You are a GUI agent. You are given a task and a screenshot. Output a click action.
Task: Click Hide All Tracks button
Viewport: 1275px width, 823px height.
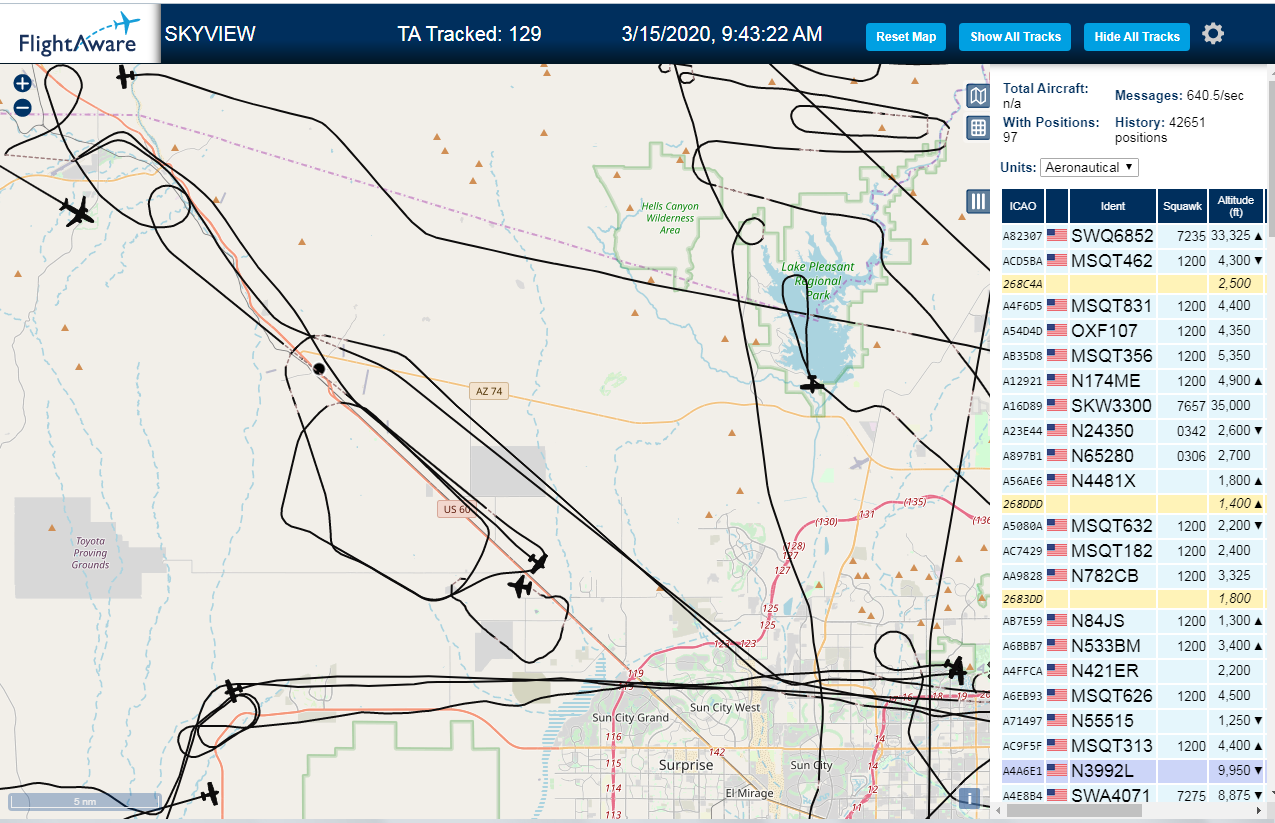[x=1137, y=37]
